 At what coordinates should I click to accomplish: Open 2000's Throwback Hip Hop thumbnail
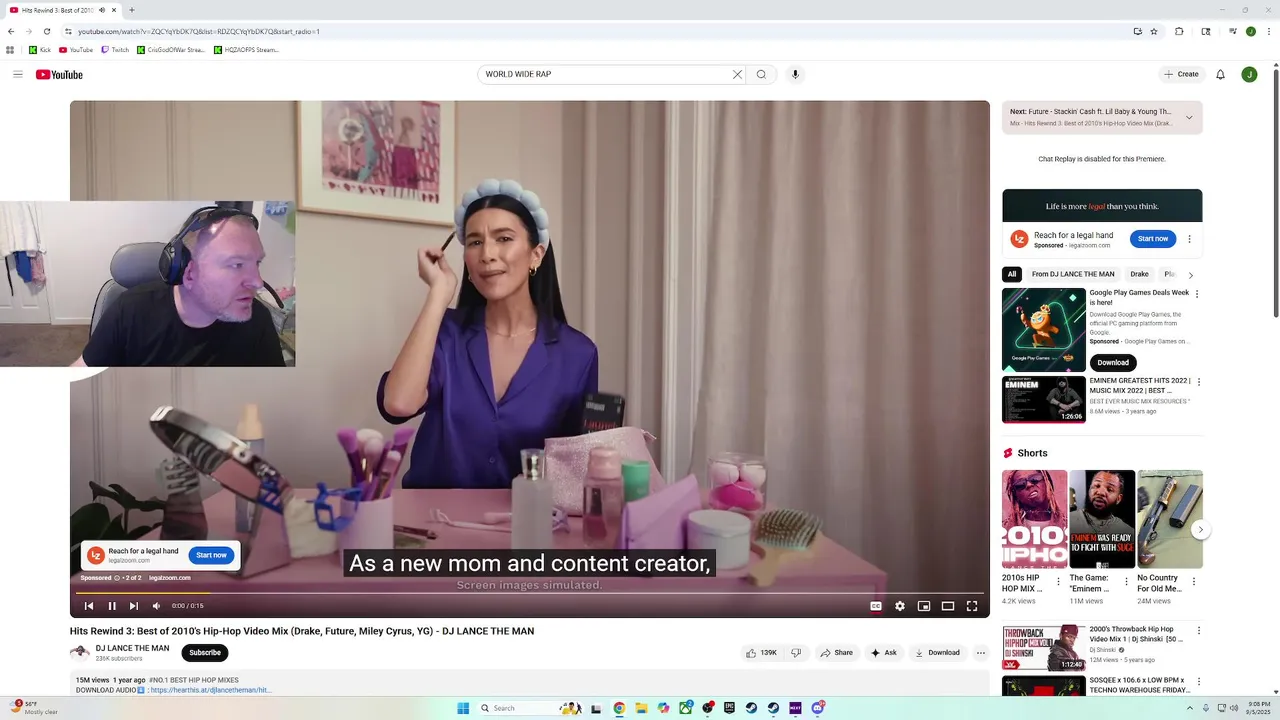[1044, 648]
